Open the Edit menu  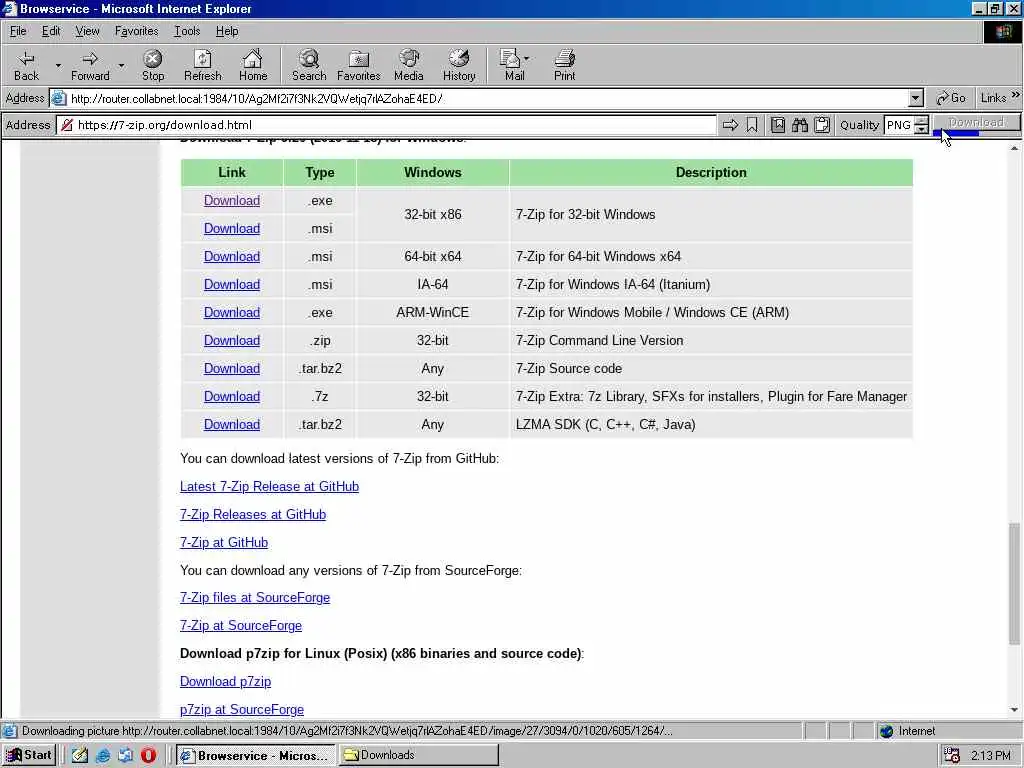(51, 31)
